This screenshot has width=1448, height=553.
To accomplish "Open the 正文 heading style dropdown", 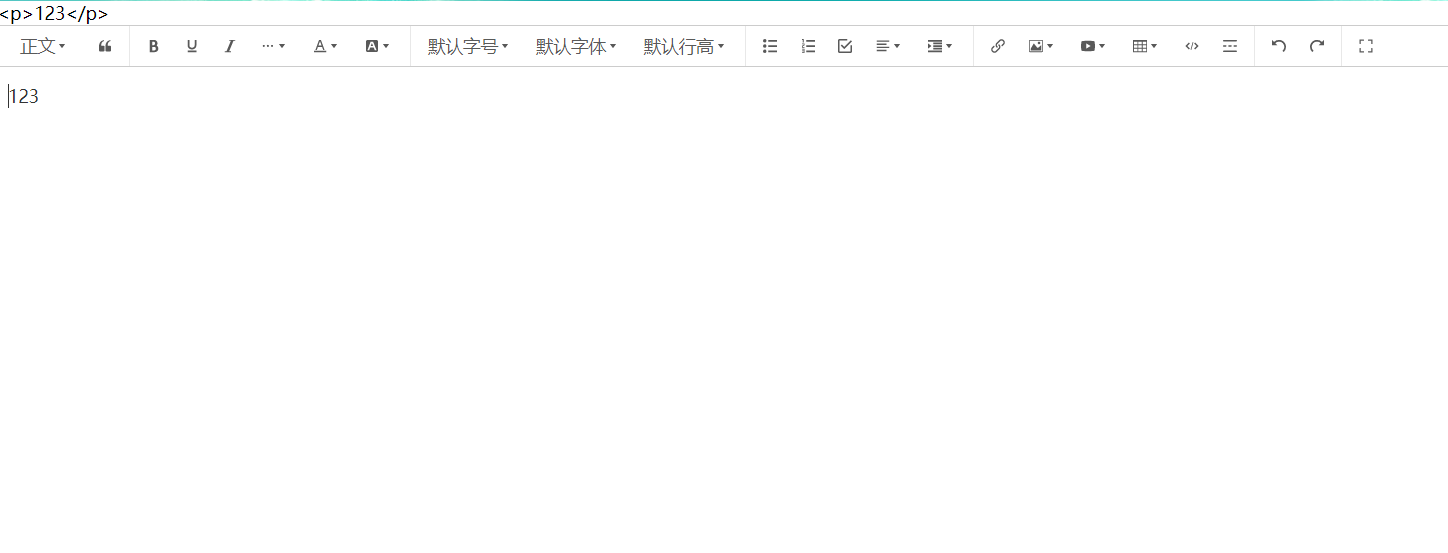I will click(43, 46).
